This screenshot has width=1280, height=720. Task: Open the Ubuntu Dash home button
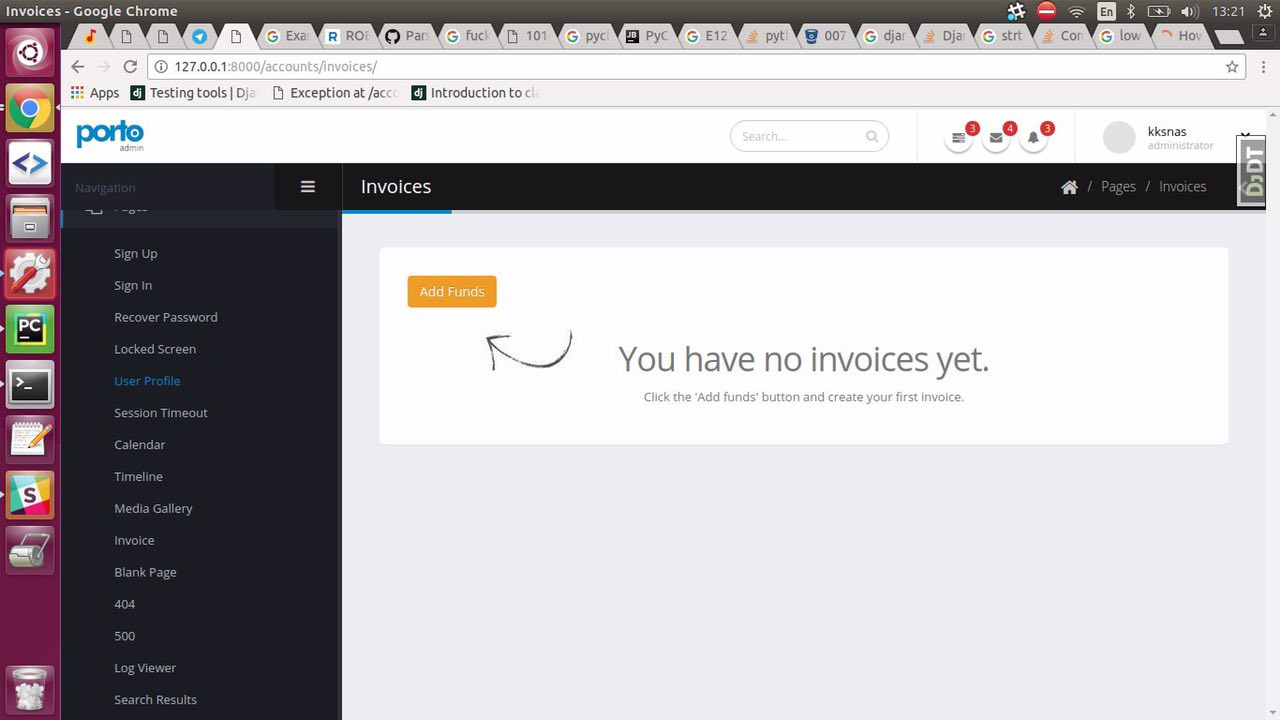click(30, 52)
